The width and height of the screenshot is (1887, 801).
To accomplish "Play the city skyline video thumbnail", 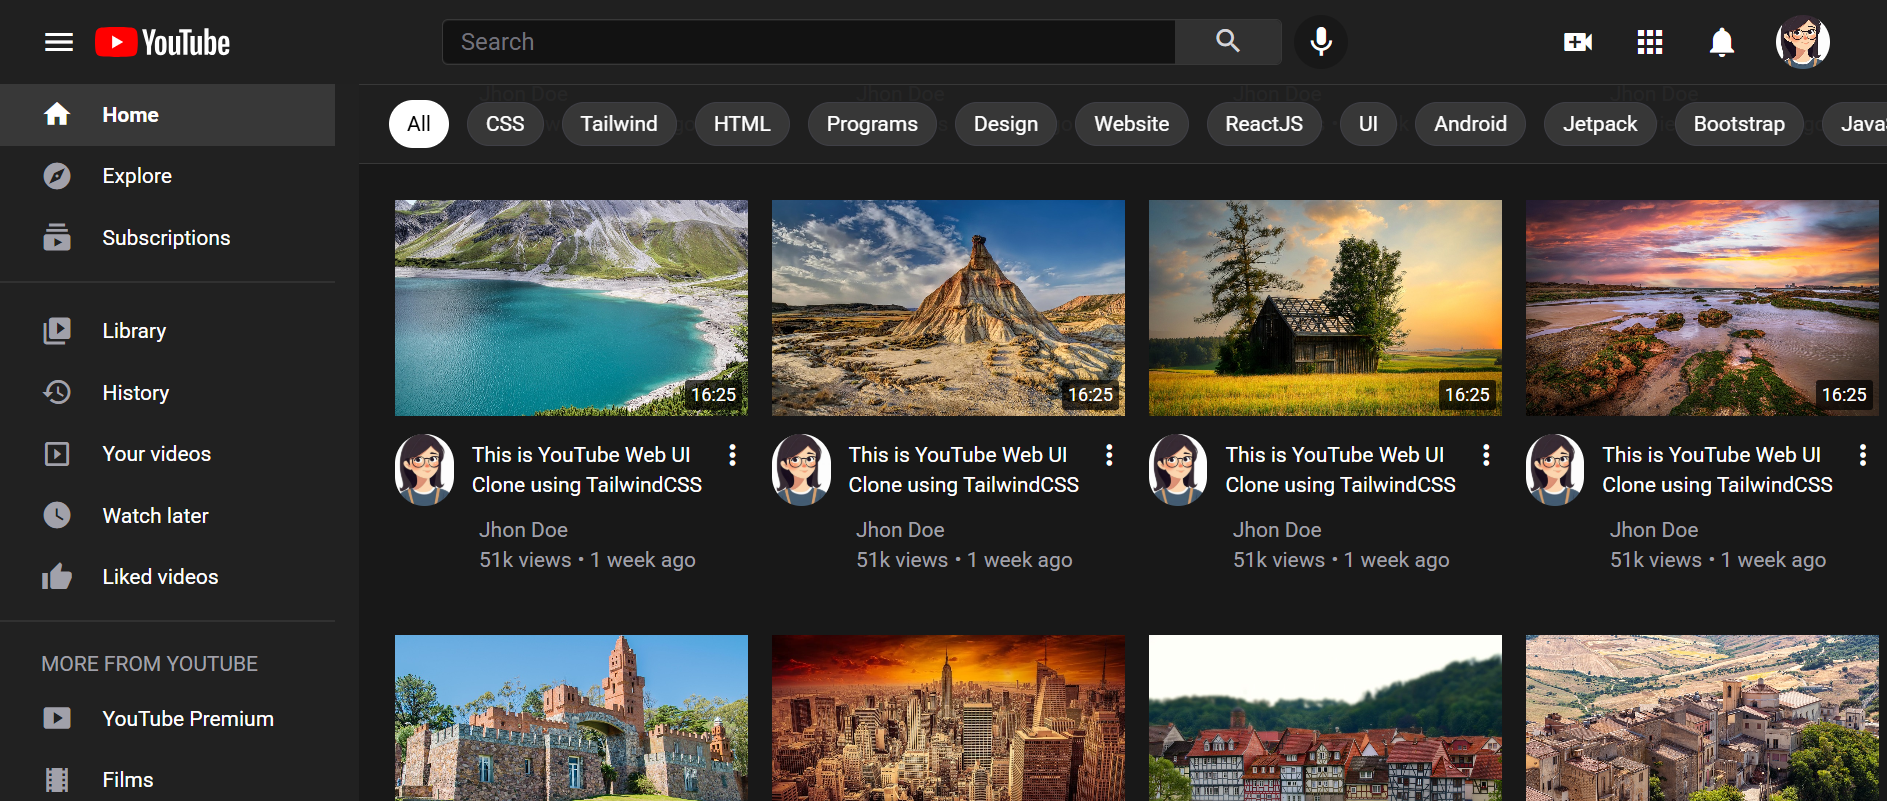I will click(x=948, y=718).
